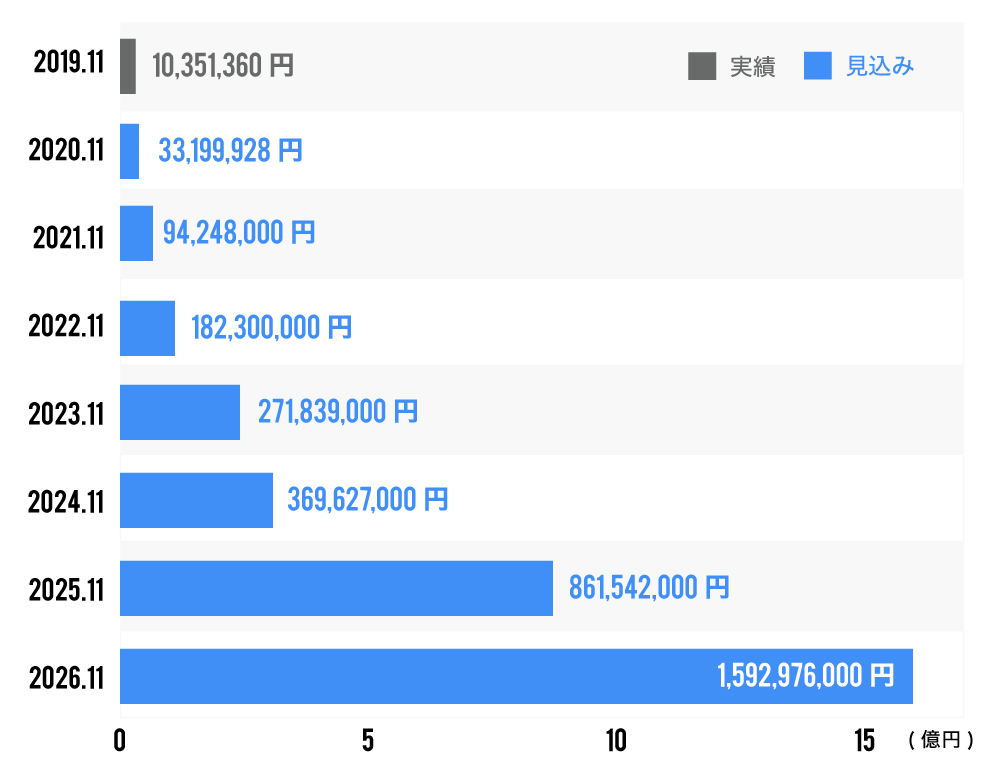Select the 2025.11 axis label

pyautogui.click(x=66, y=590)
